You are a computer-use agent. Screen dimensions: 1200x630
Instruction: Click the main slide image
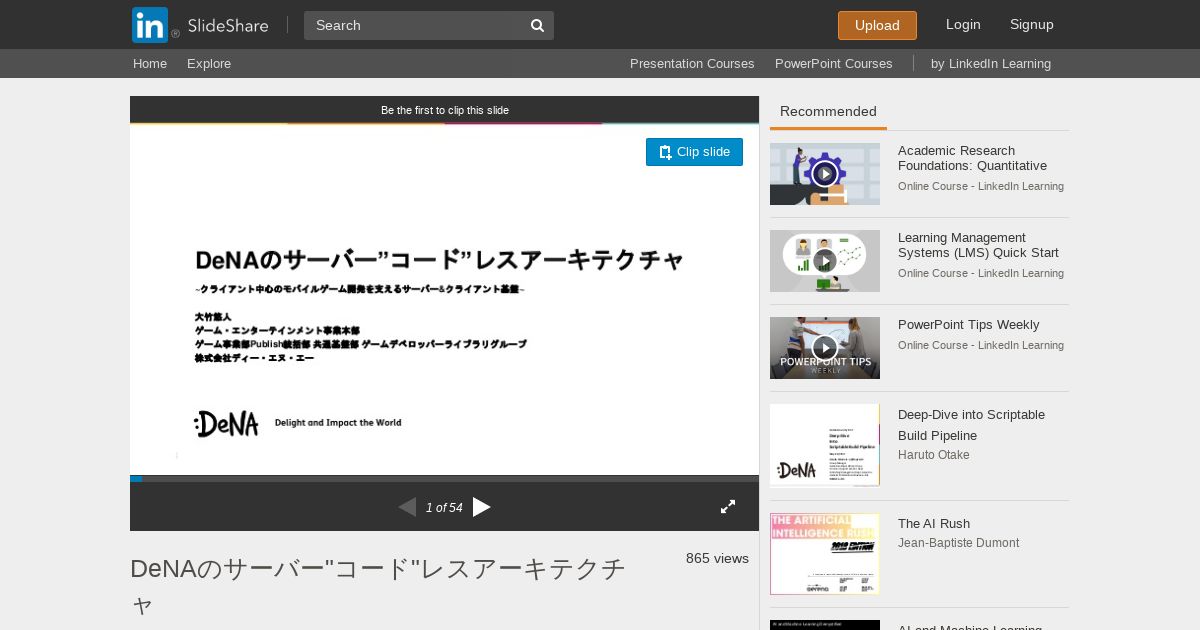coord(444,299)
